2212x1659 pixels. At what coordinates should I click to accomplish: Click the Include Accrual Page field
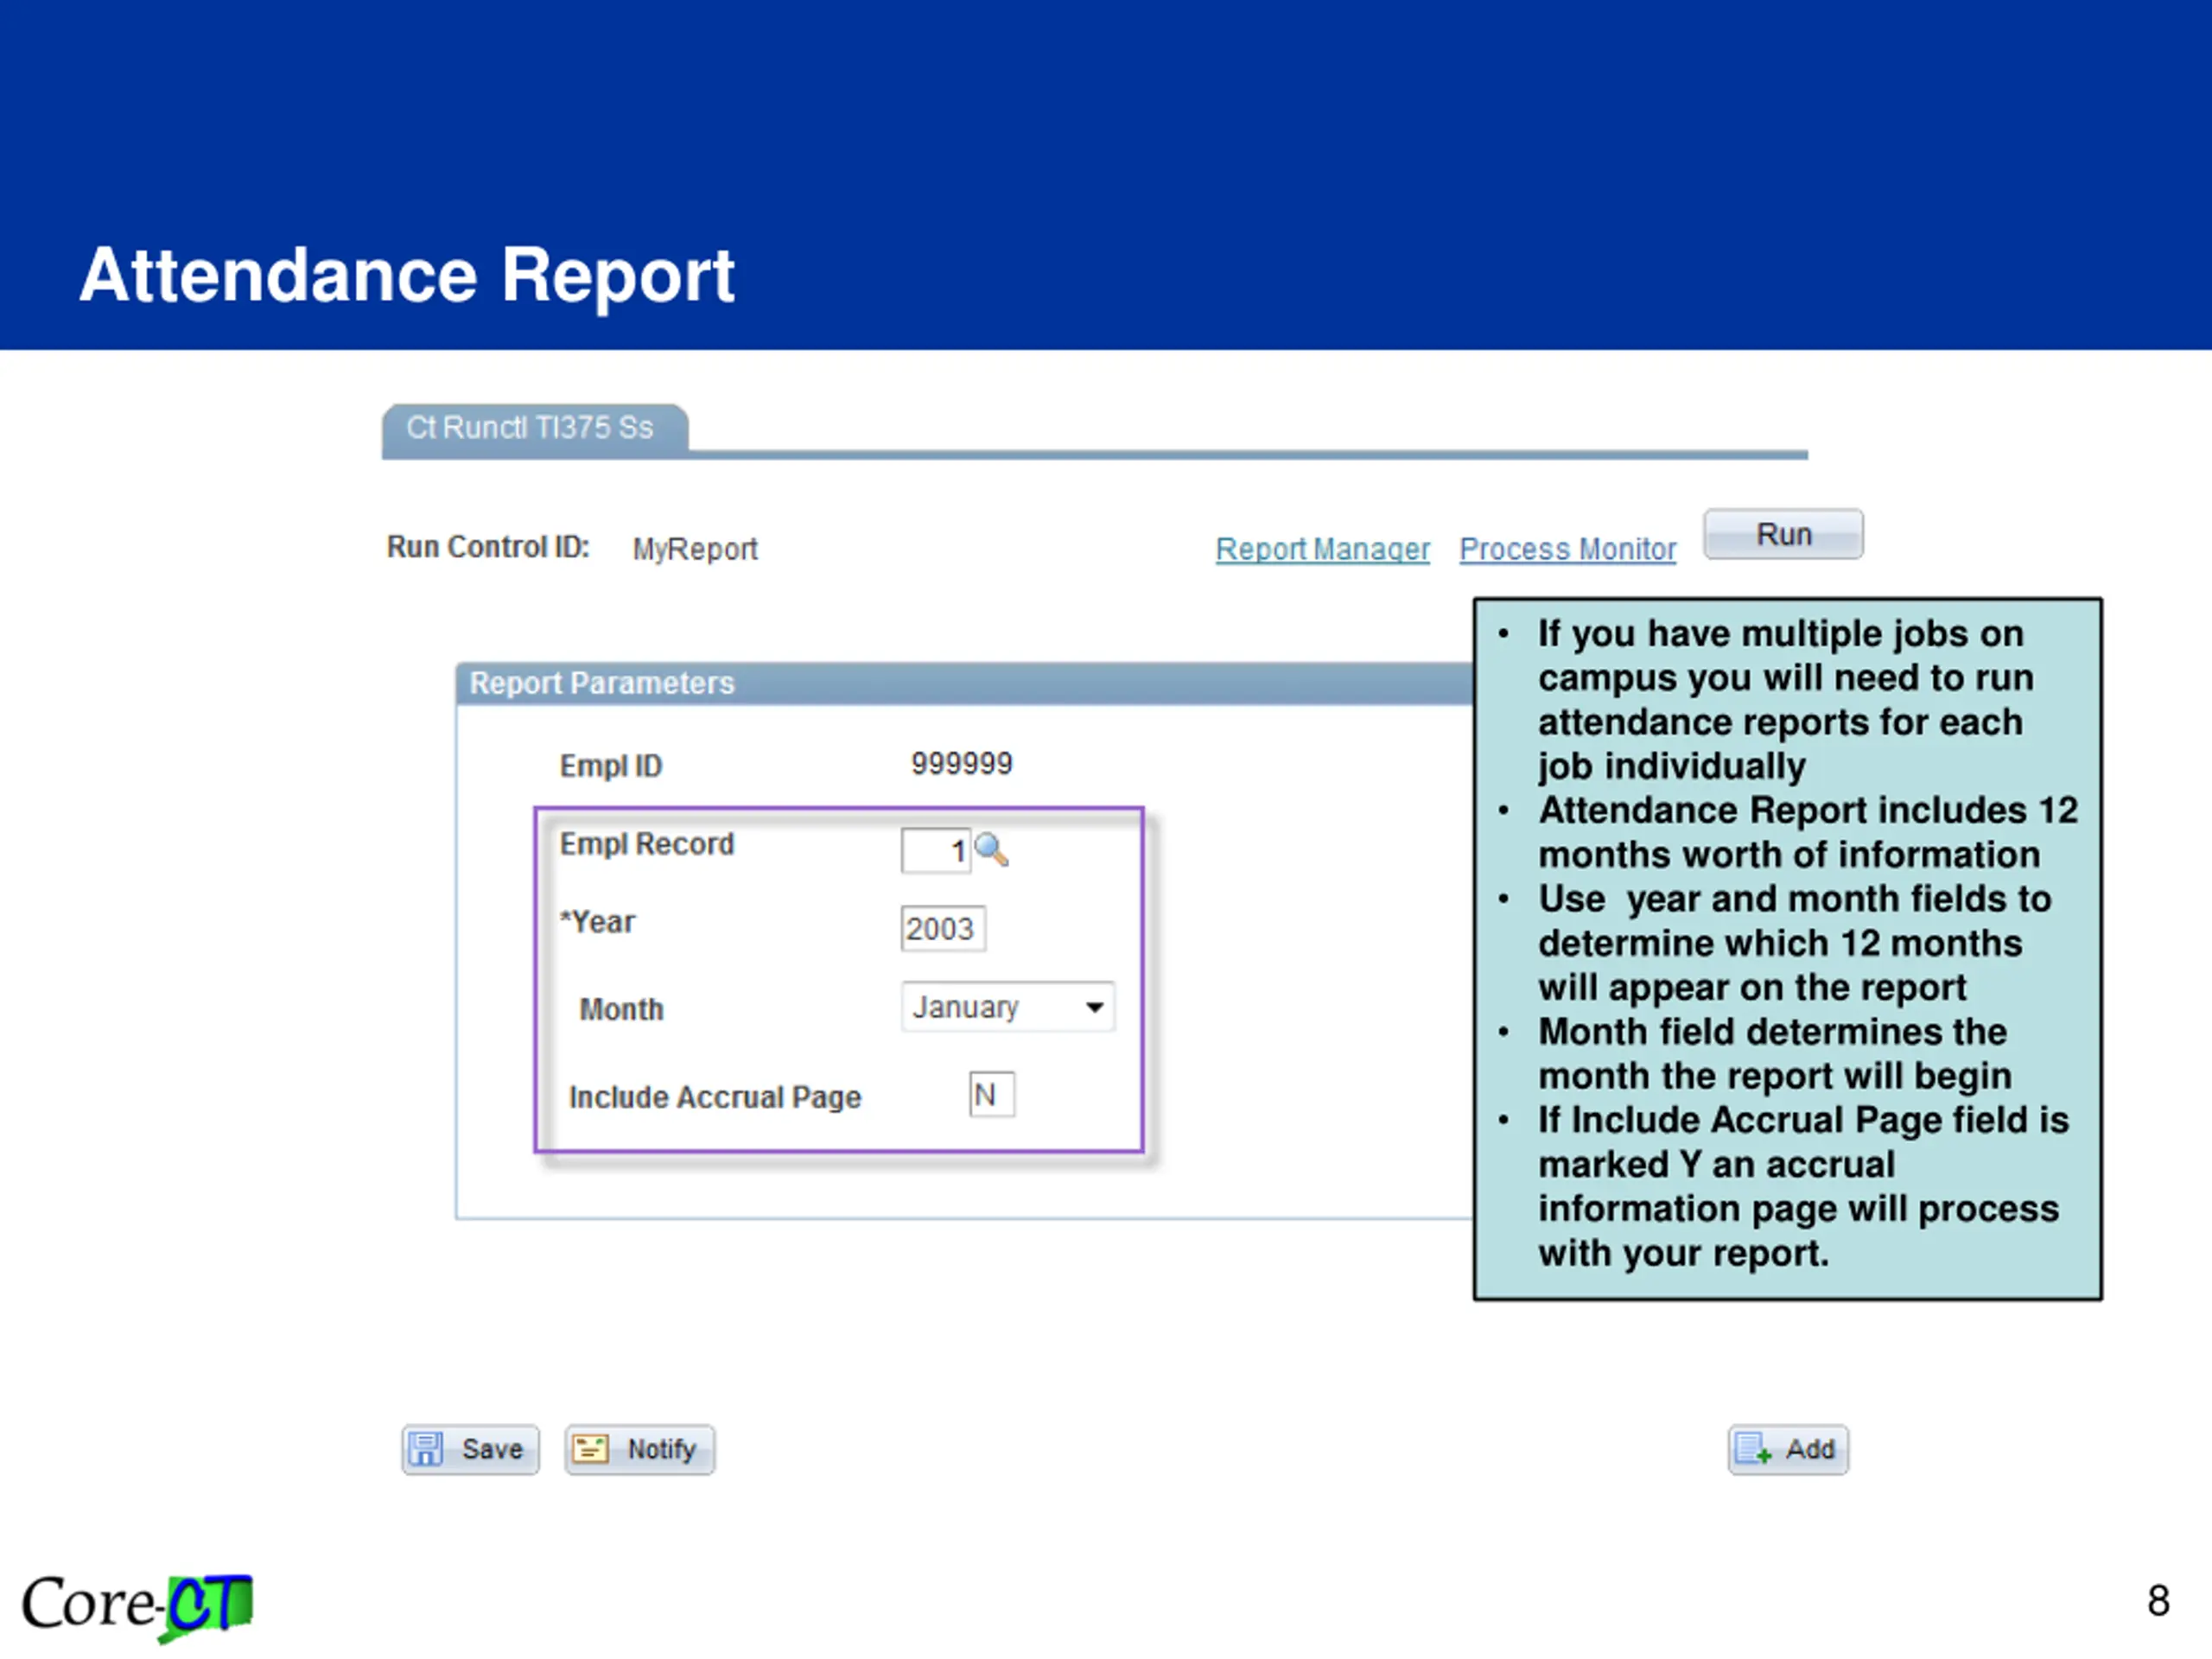(x=992, y=1095)
